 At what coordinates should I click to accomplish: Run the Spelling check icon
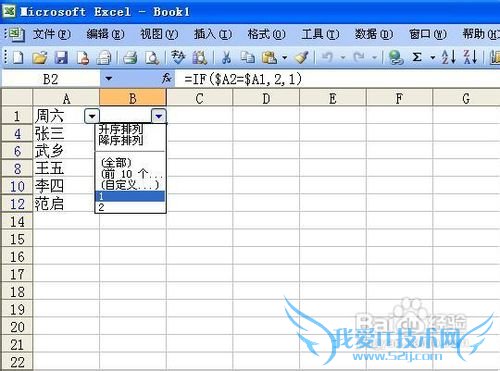point(178,57)
